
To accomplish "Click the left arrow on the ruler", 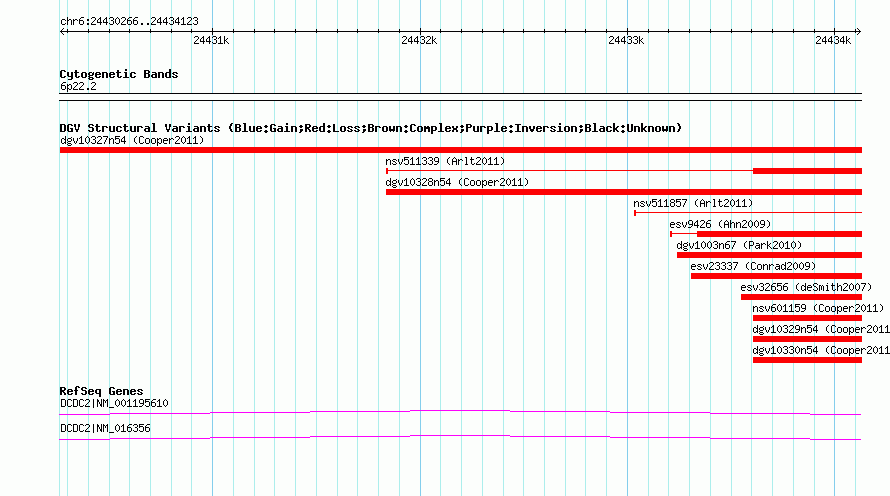I will 63,32.
